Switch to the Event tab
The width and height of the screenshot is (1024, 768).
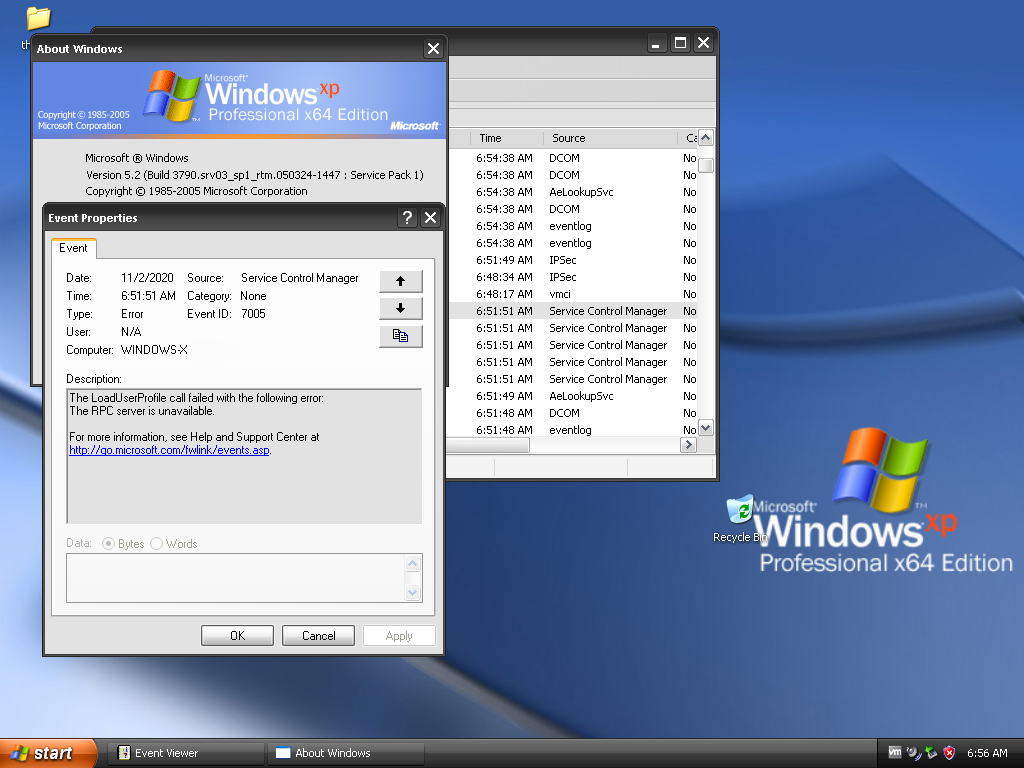(x=73, y=248)
